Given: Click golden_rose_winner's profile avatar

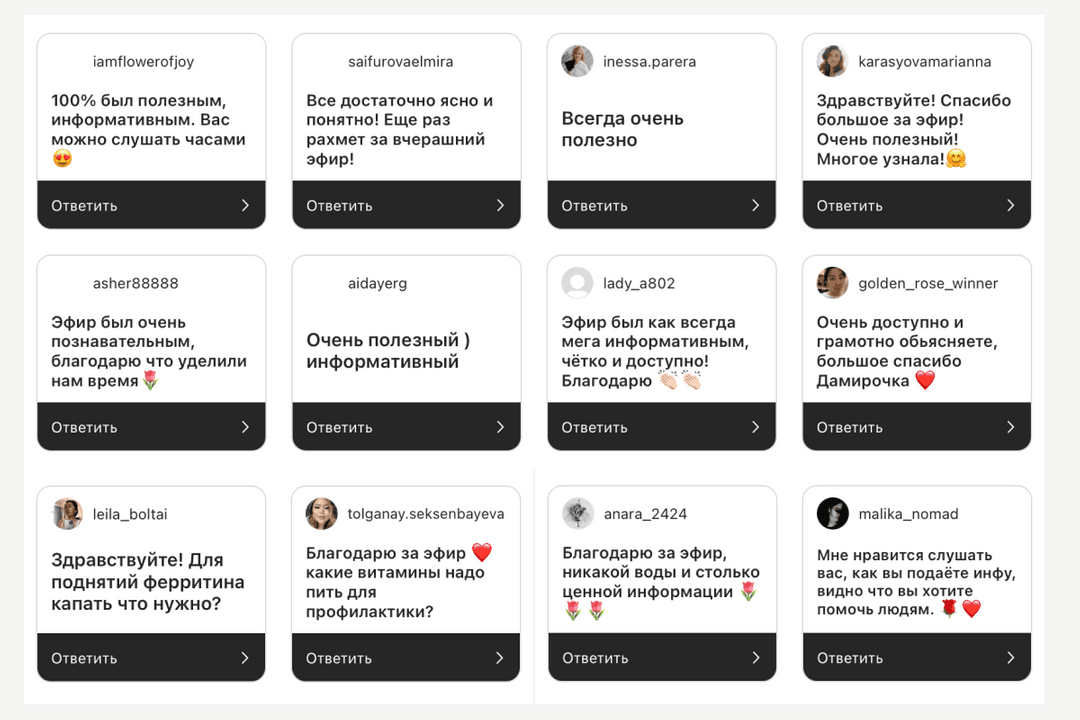Looking at the screenshot, I should (x=832, y=283).
